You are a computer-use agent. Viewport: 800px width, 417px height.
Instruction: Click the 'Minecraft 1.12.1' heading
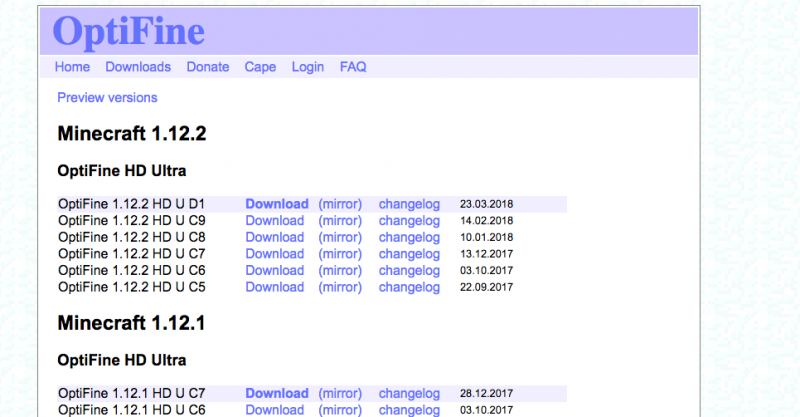131,323
